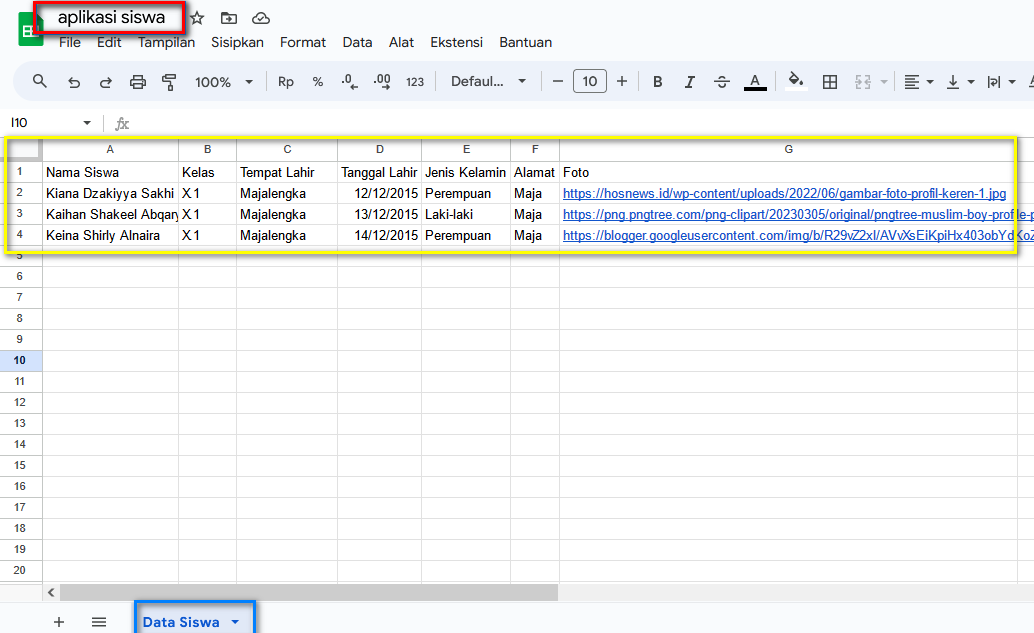Click the move to folder icon
This screenshot has height=633, width=1034.
[x=229, y=18]
